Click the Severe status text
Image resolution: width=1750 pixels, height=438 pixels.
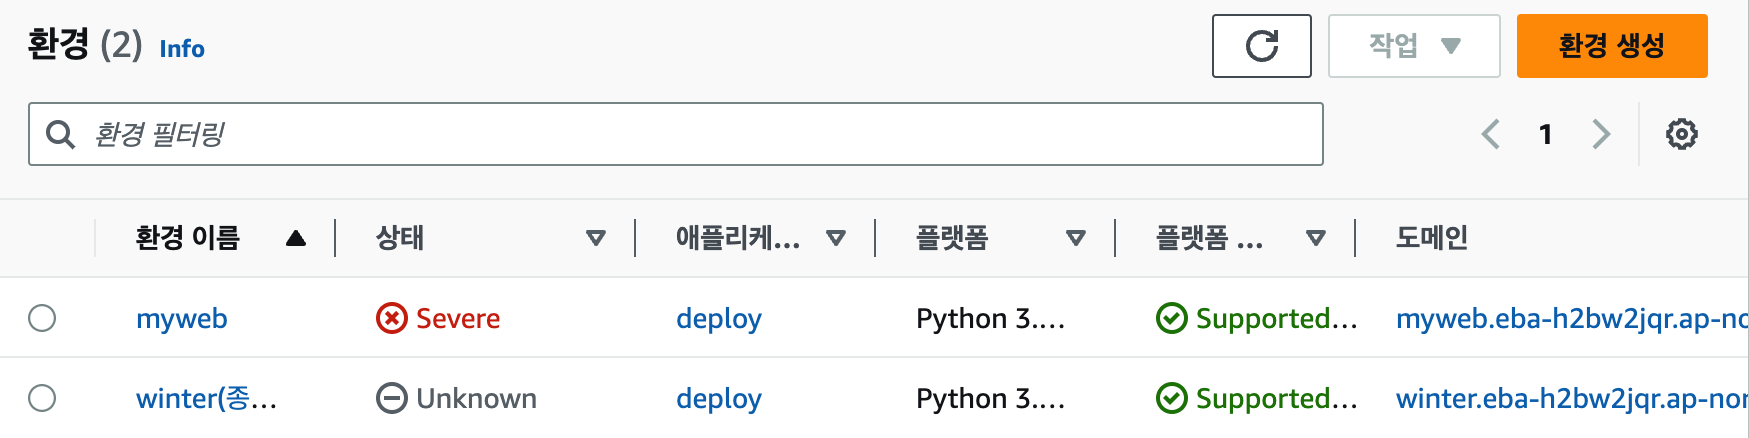coord(458,319)
